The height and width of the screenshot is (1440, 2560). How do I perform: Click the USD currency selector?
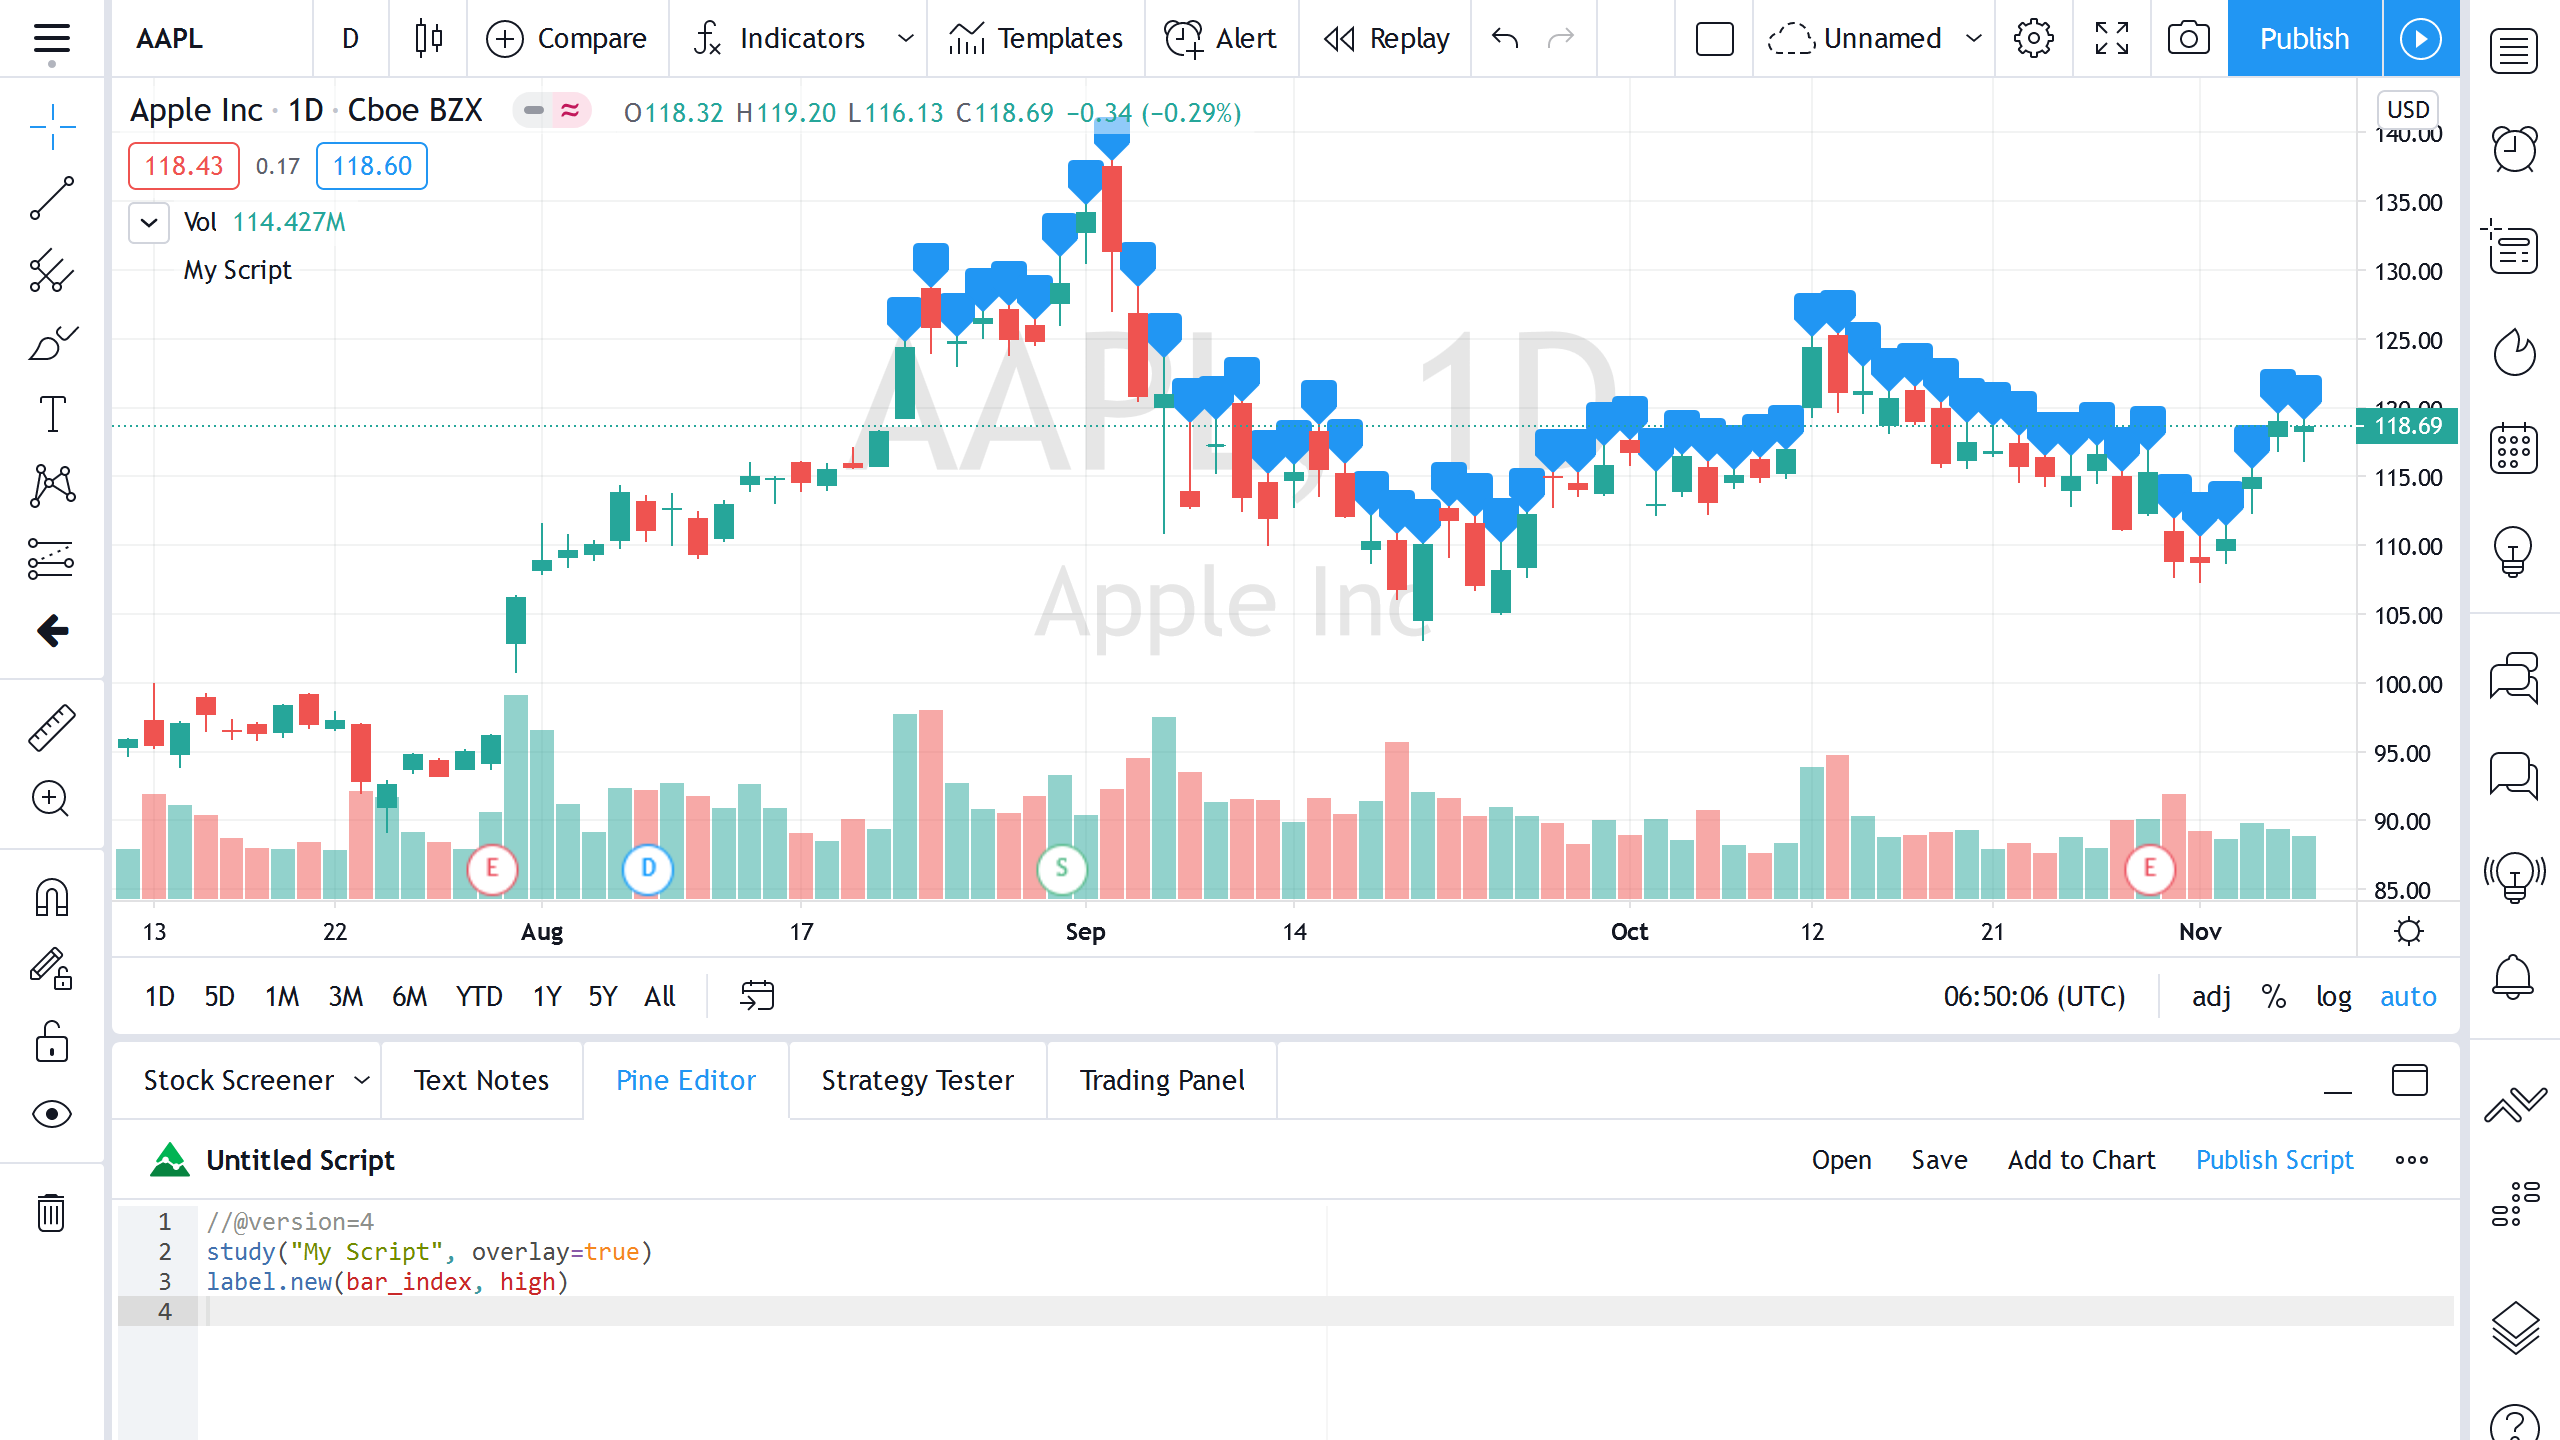point(2408,109)
